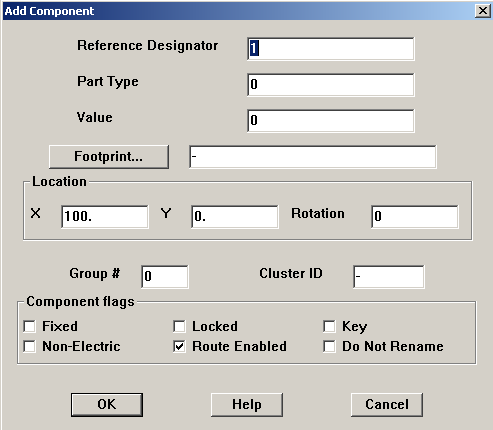Click the Y location field
The height and width of the screenshot is (430, 493).
click(x=235, y=217)
